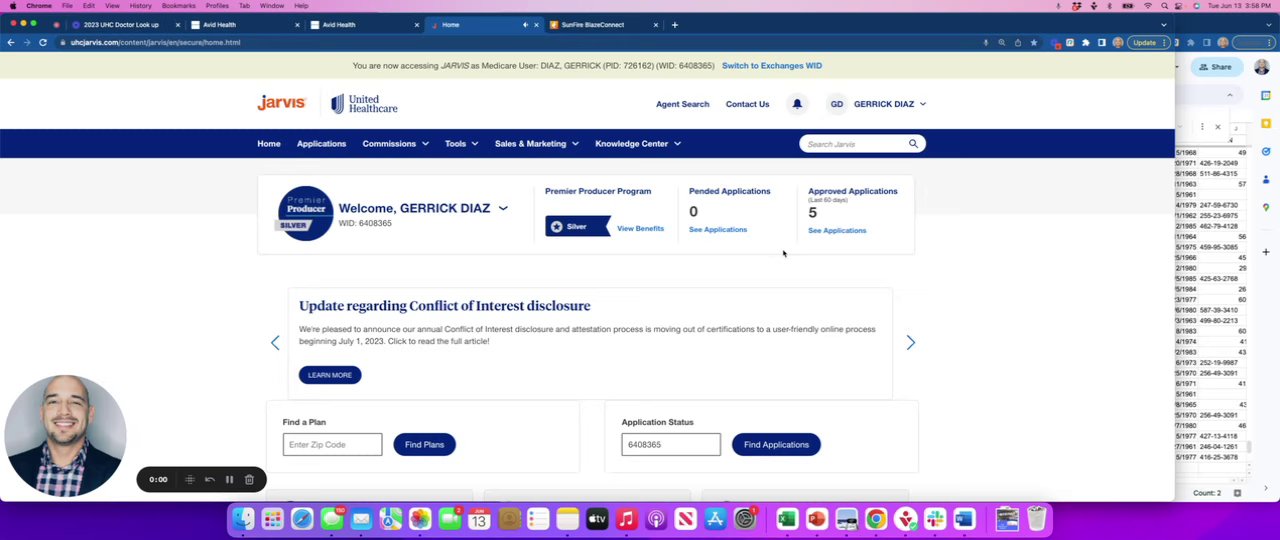
Task: Open the History menu in menu bar
Action: (x=140, y=6)
